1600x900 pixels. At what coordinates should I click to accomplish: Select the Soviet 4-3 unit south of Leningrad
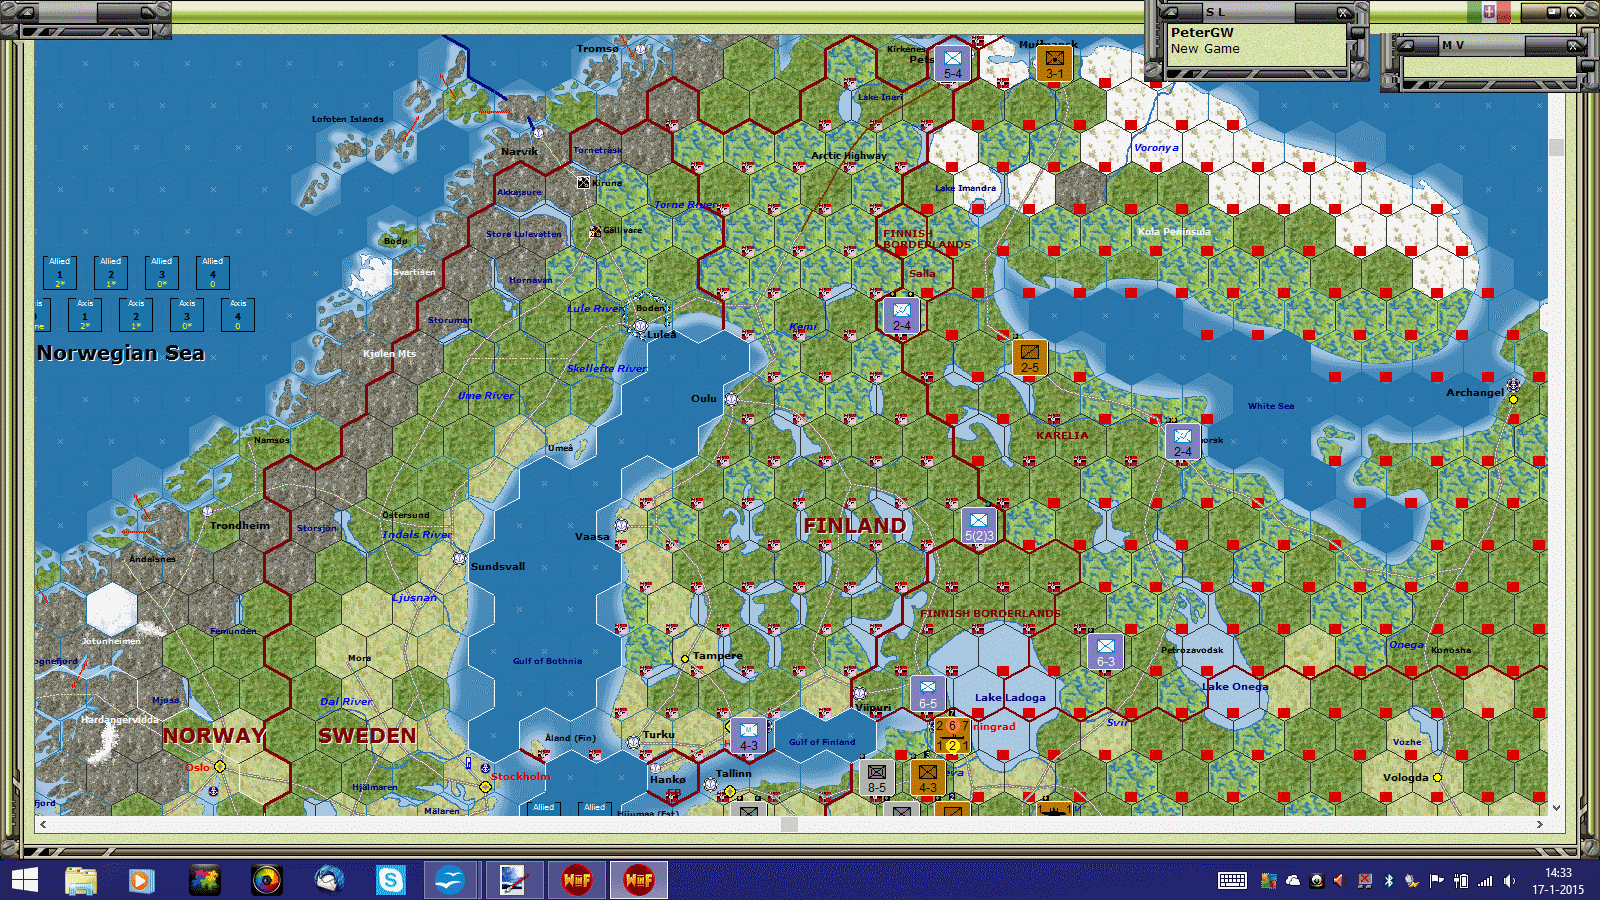(927, 777)
